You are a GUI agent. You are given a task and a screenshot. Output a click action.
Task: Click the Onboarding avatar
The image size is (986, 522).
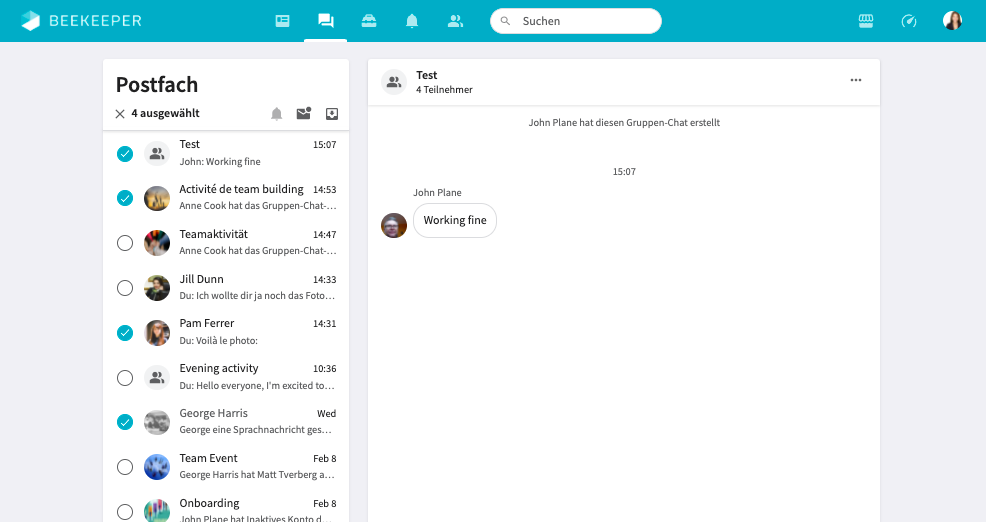[157, 511]
